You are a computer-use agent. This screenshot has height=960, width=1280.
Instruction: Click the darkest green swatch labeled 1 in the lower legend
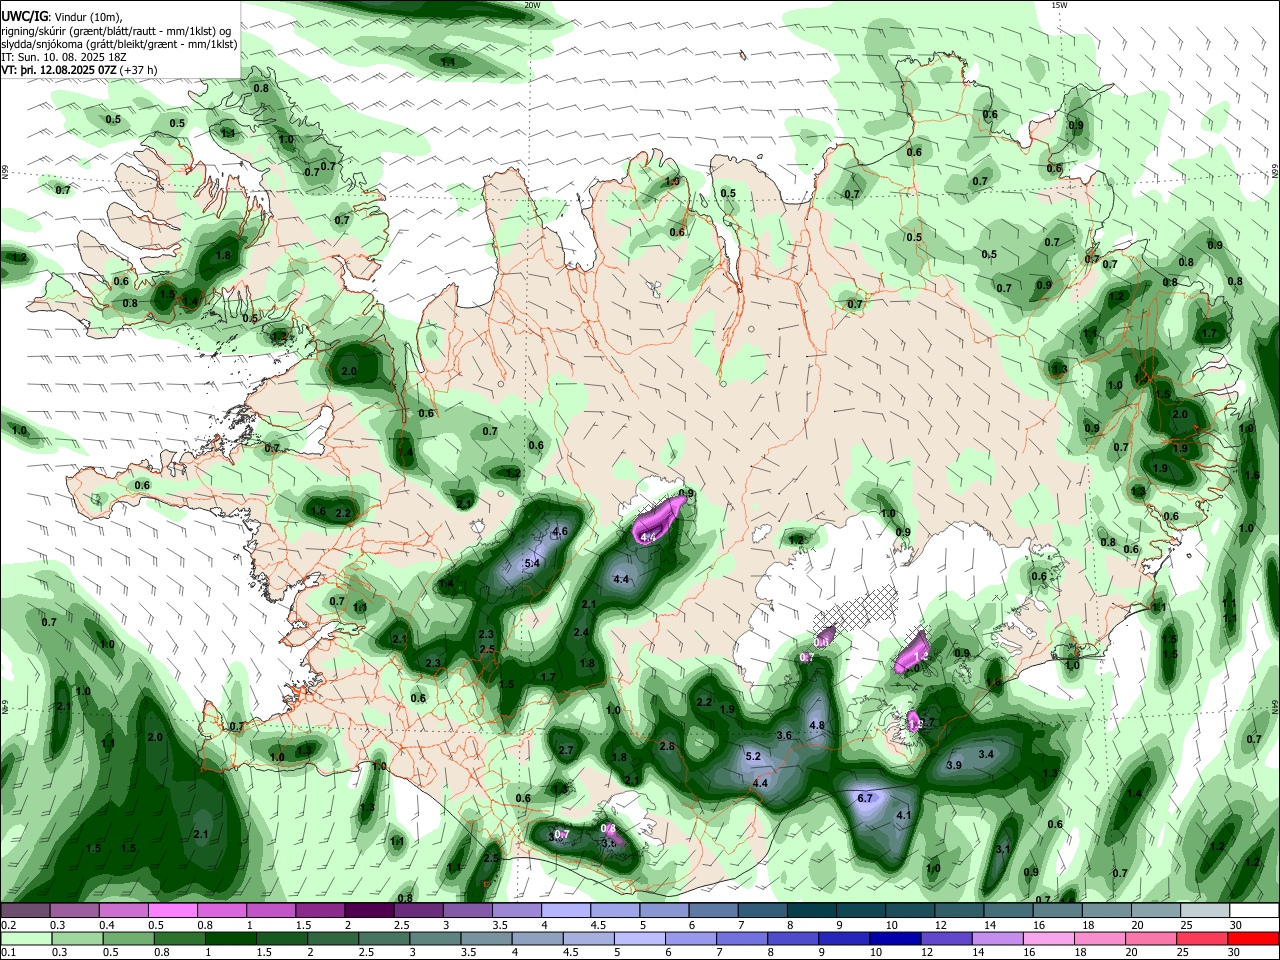coord(230,939)
